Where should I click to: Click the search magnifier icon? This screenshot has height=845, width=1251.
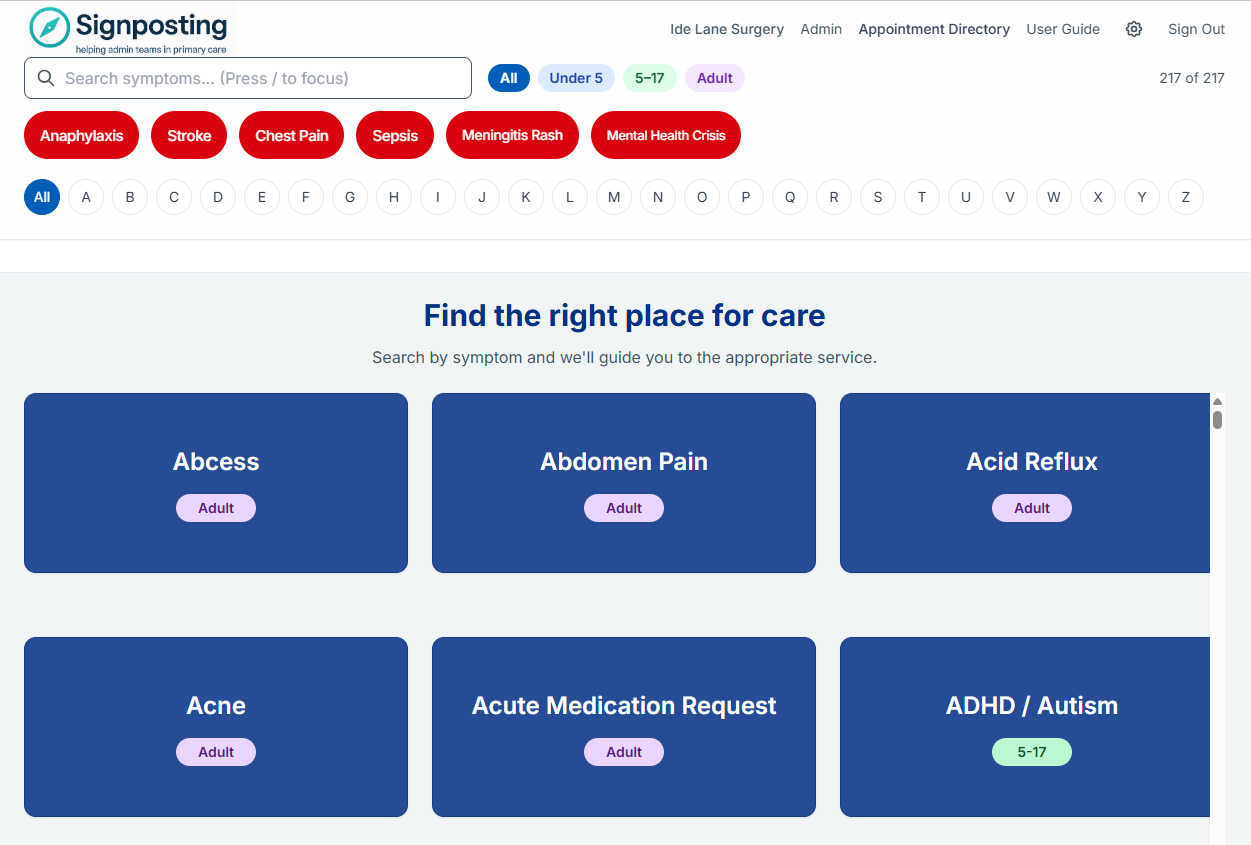pyautogui.click(x=46, y=77)
